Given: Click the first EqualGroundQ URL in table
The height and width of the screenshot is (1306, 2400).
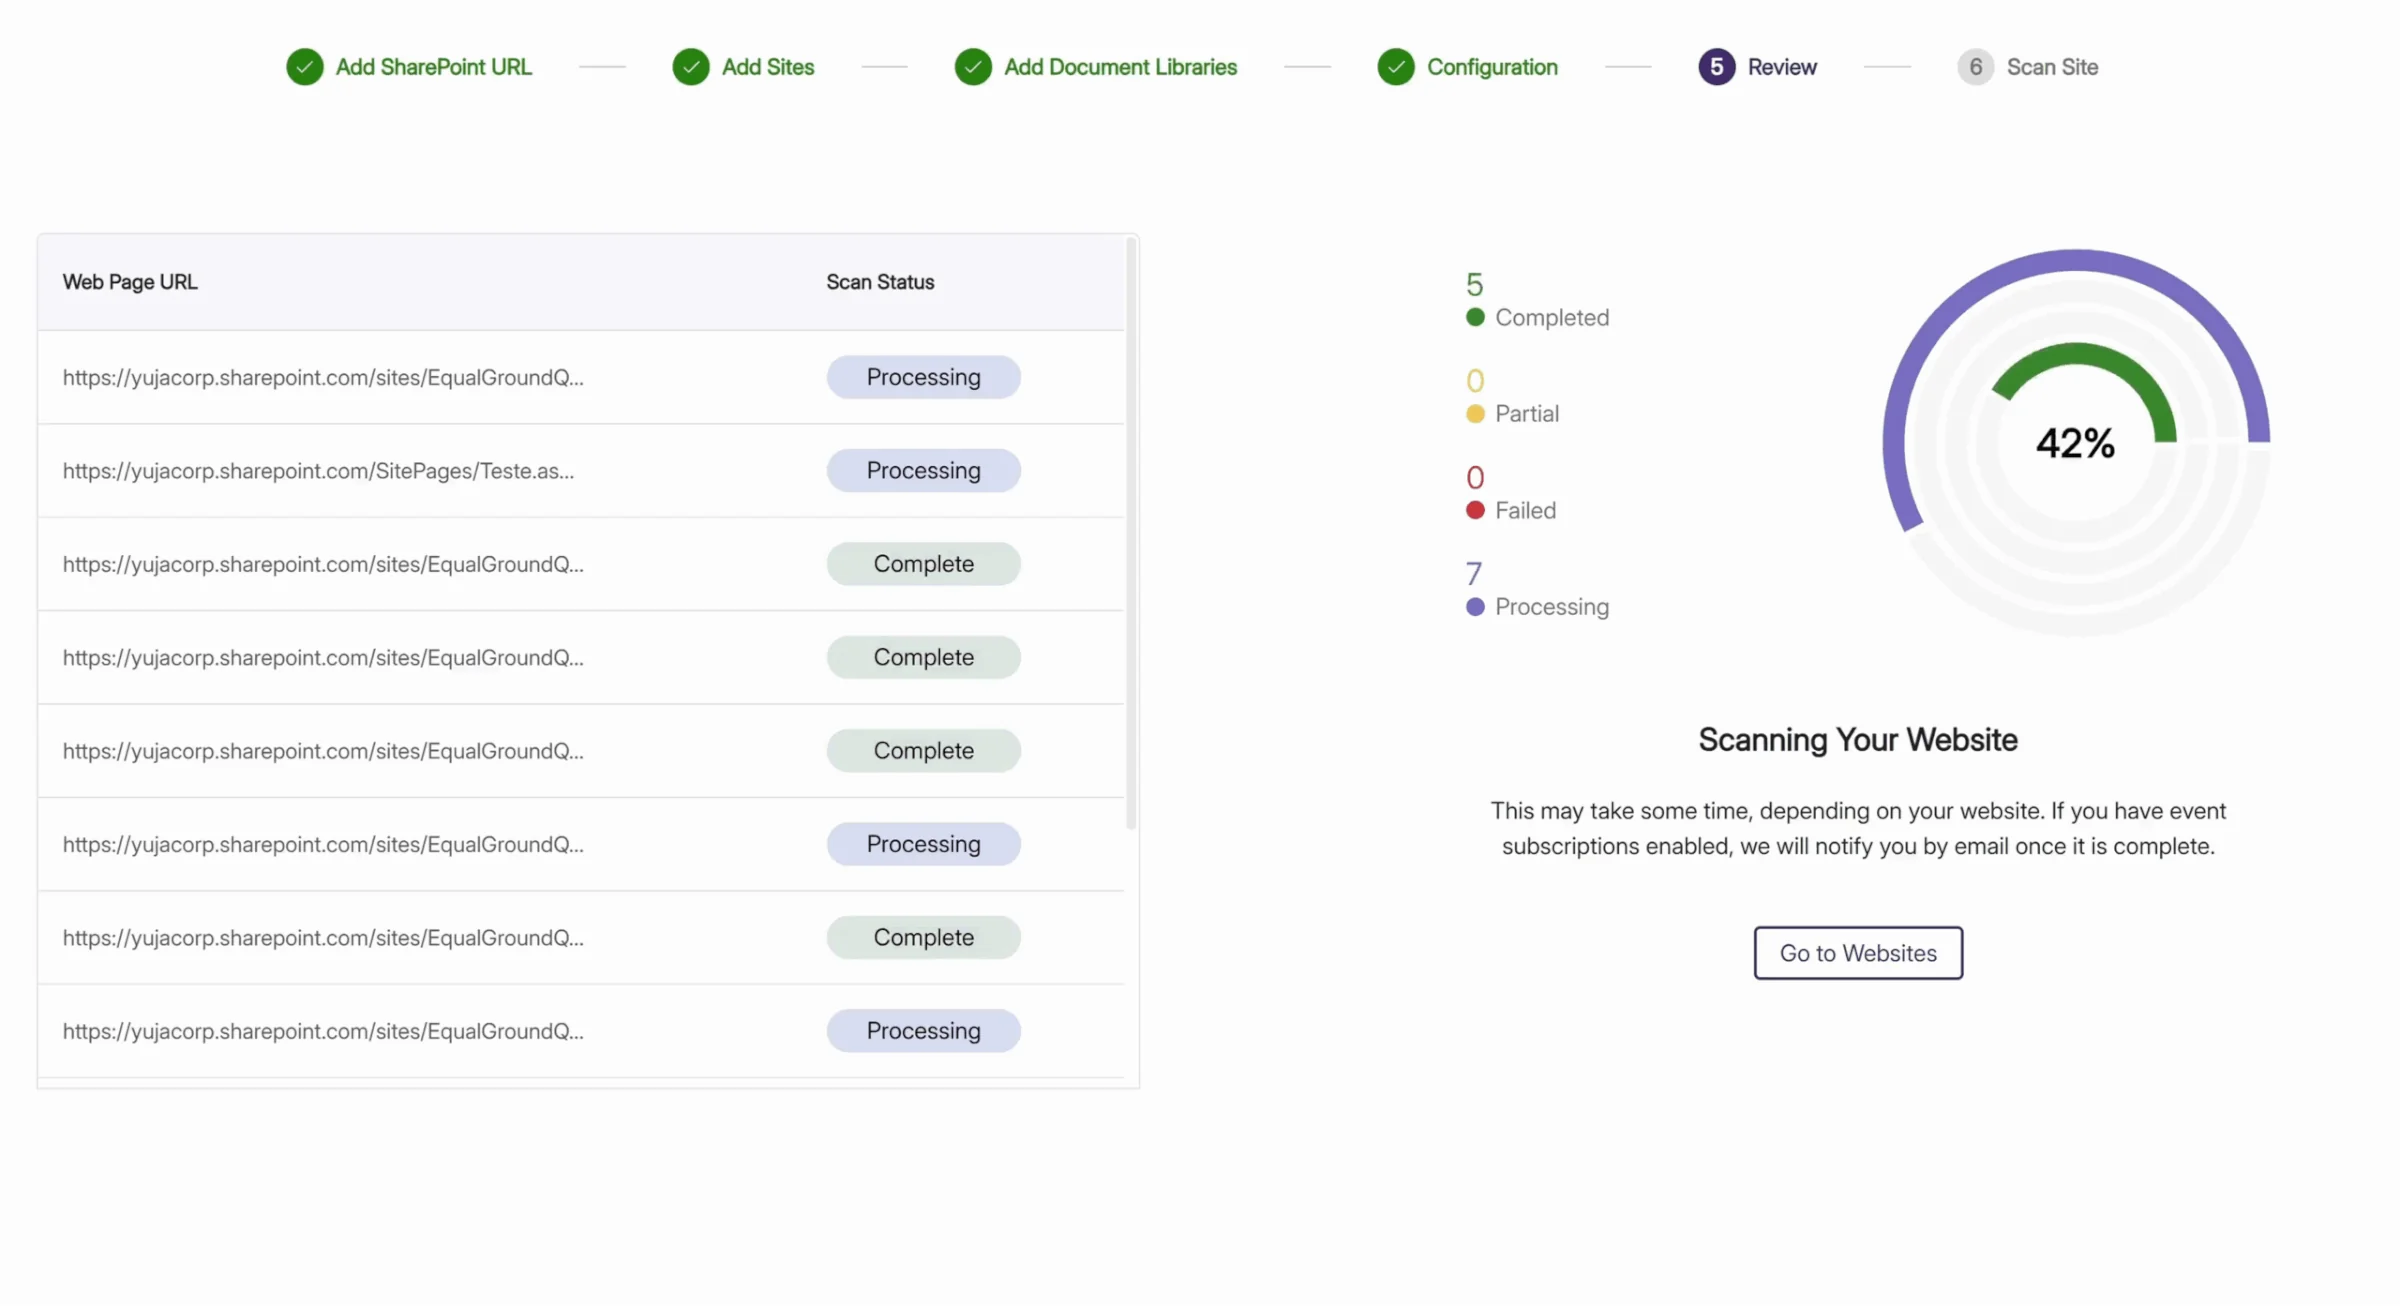Looking at the screenshot, I should coord(322,378).
